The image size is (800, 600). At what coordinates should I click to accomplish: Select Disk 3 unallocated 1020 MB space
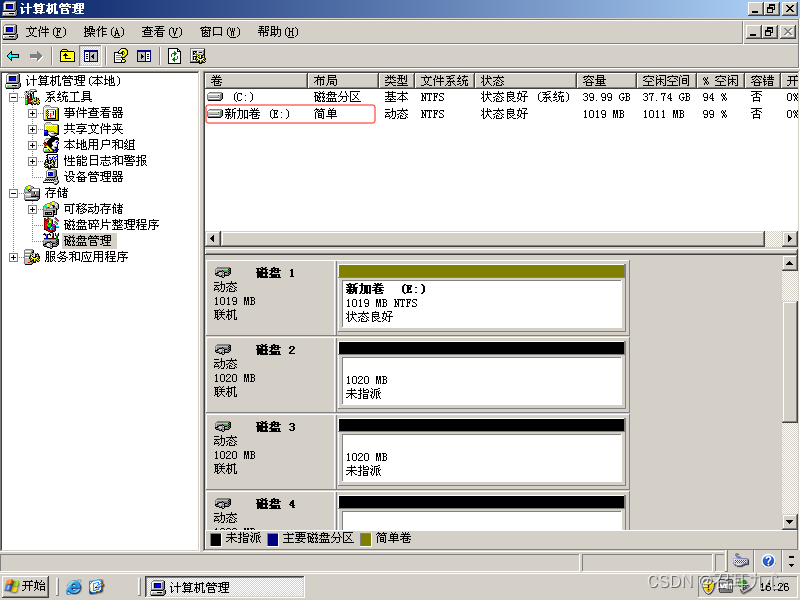coord(482,458)
